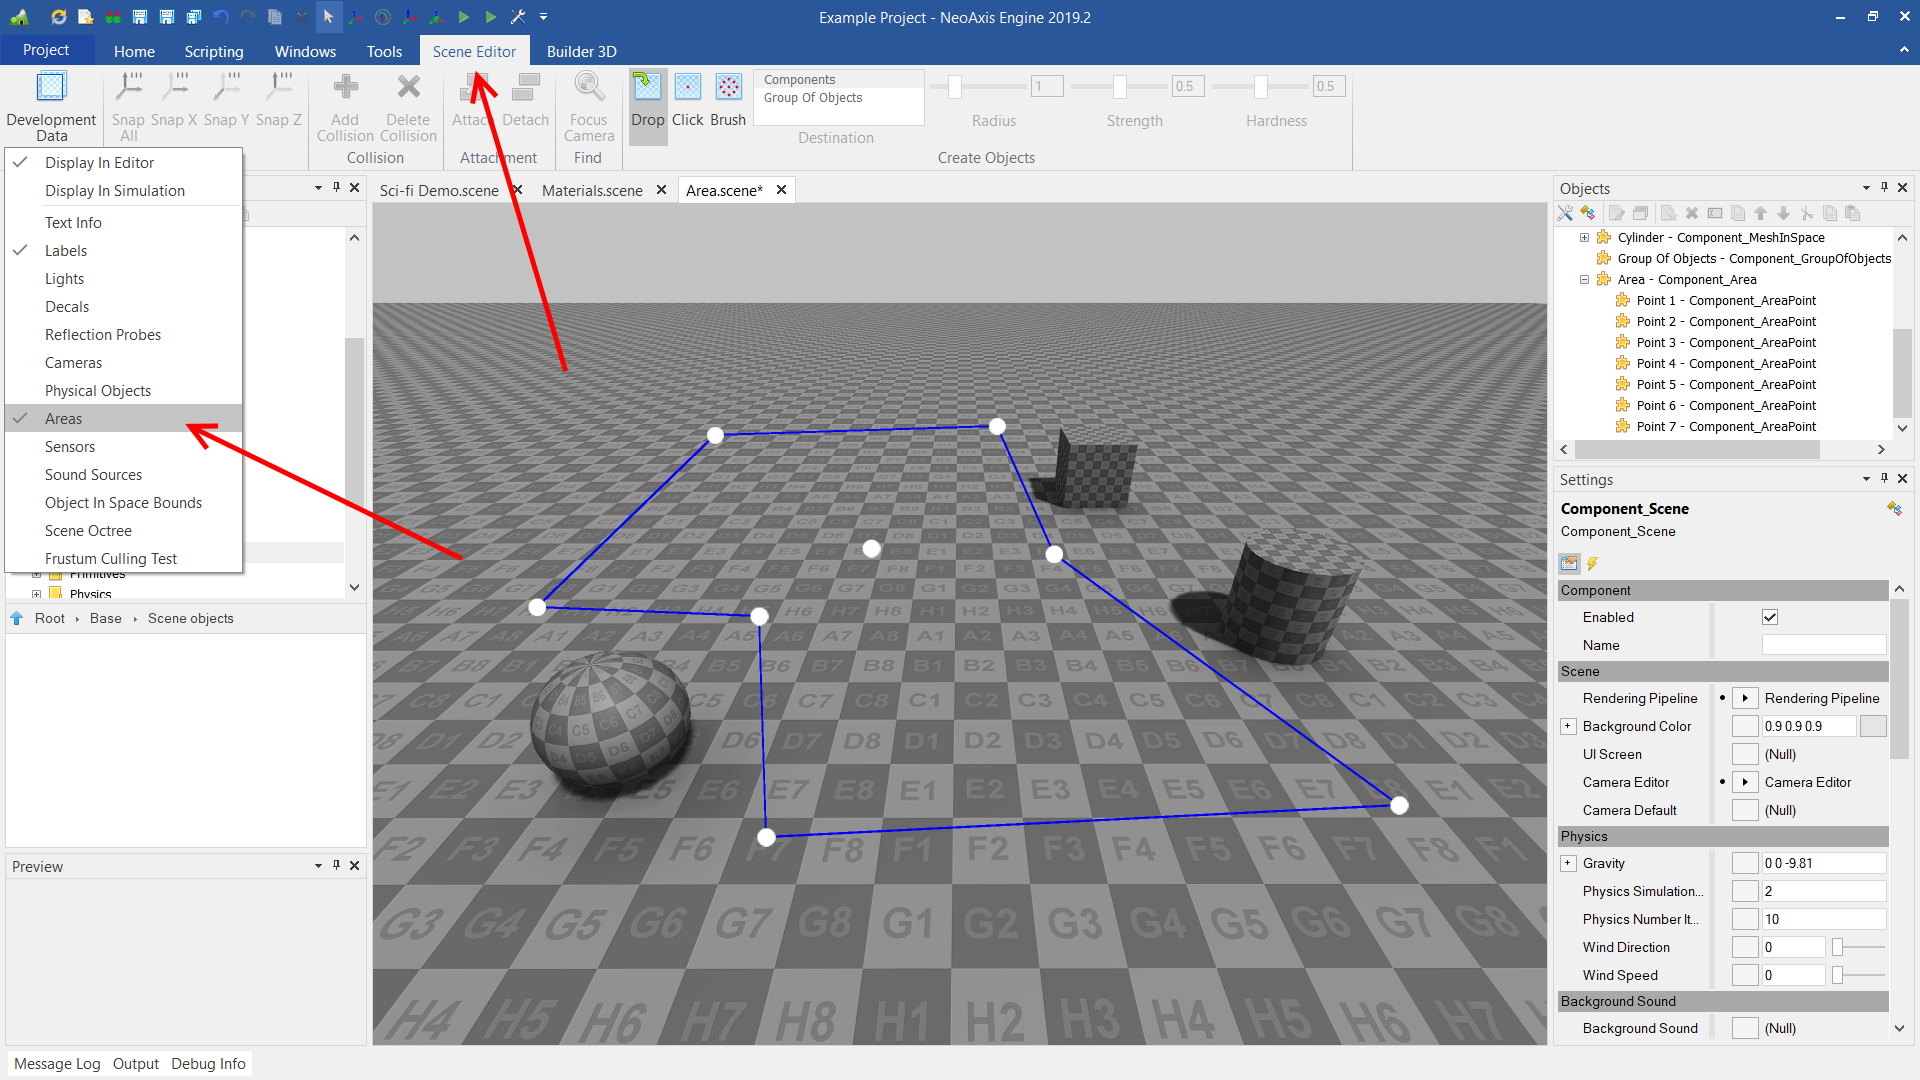Toggle Areas display in dropdown menu
Image resolution: width=1920 pixels, height=1080 pixels.
(x=64, y=419)
